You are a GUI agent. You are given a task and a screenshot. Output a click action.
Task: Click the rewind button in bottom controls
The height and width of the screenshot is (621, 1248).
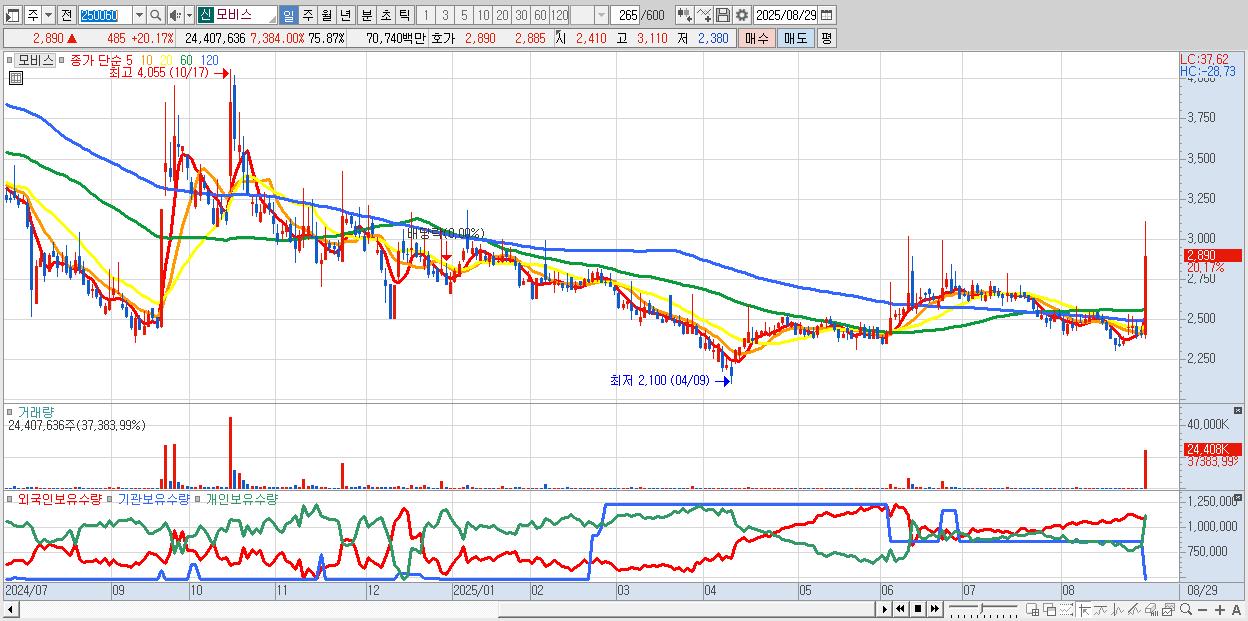tap(900, 610)
